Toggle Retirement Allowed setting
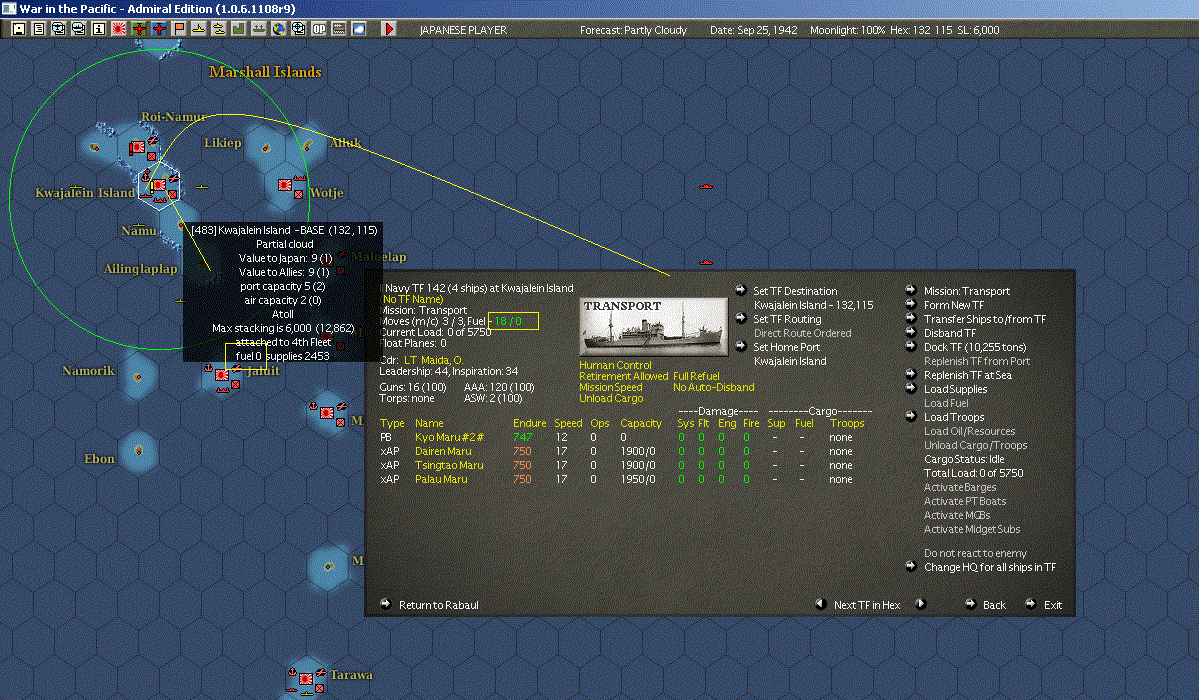This screenshot has width=1199, height=700. pos(624,376)
